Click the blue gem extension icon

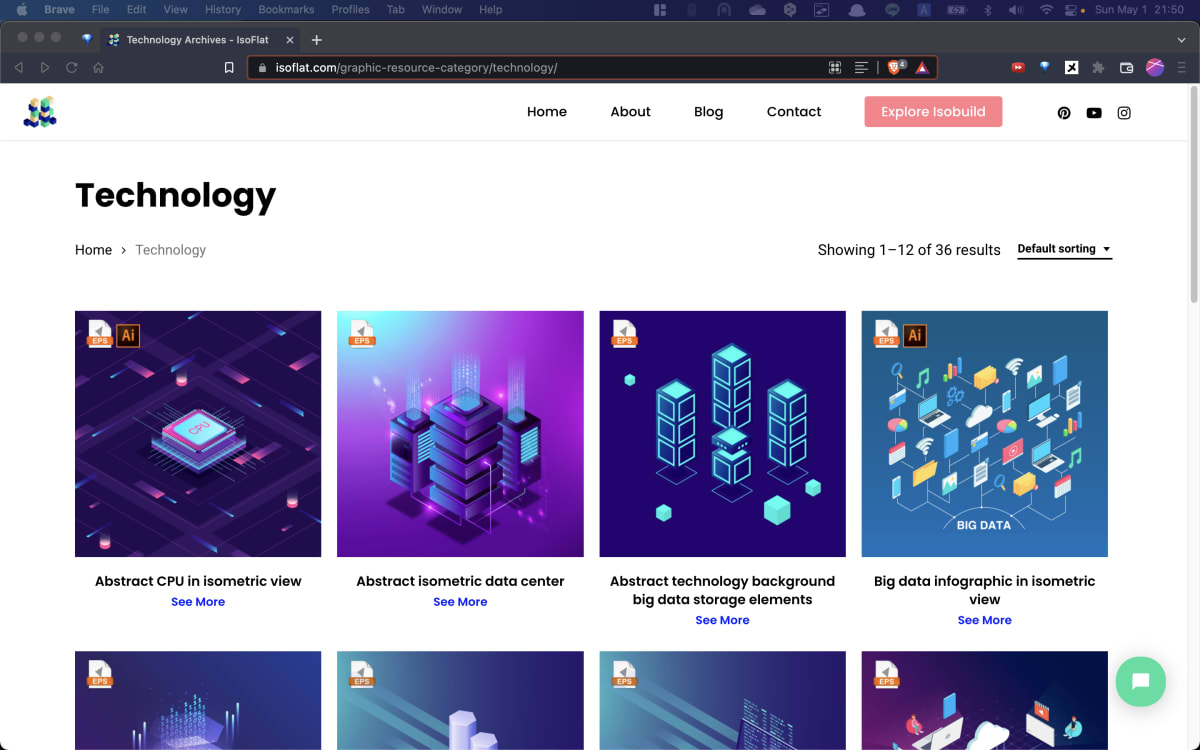[x=1045, y=68]
